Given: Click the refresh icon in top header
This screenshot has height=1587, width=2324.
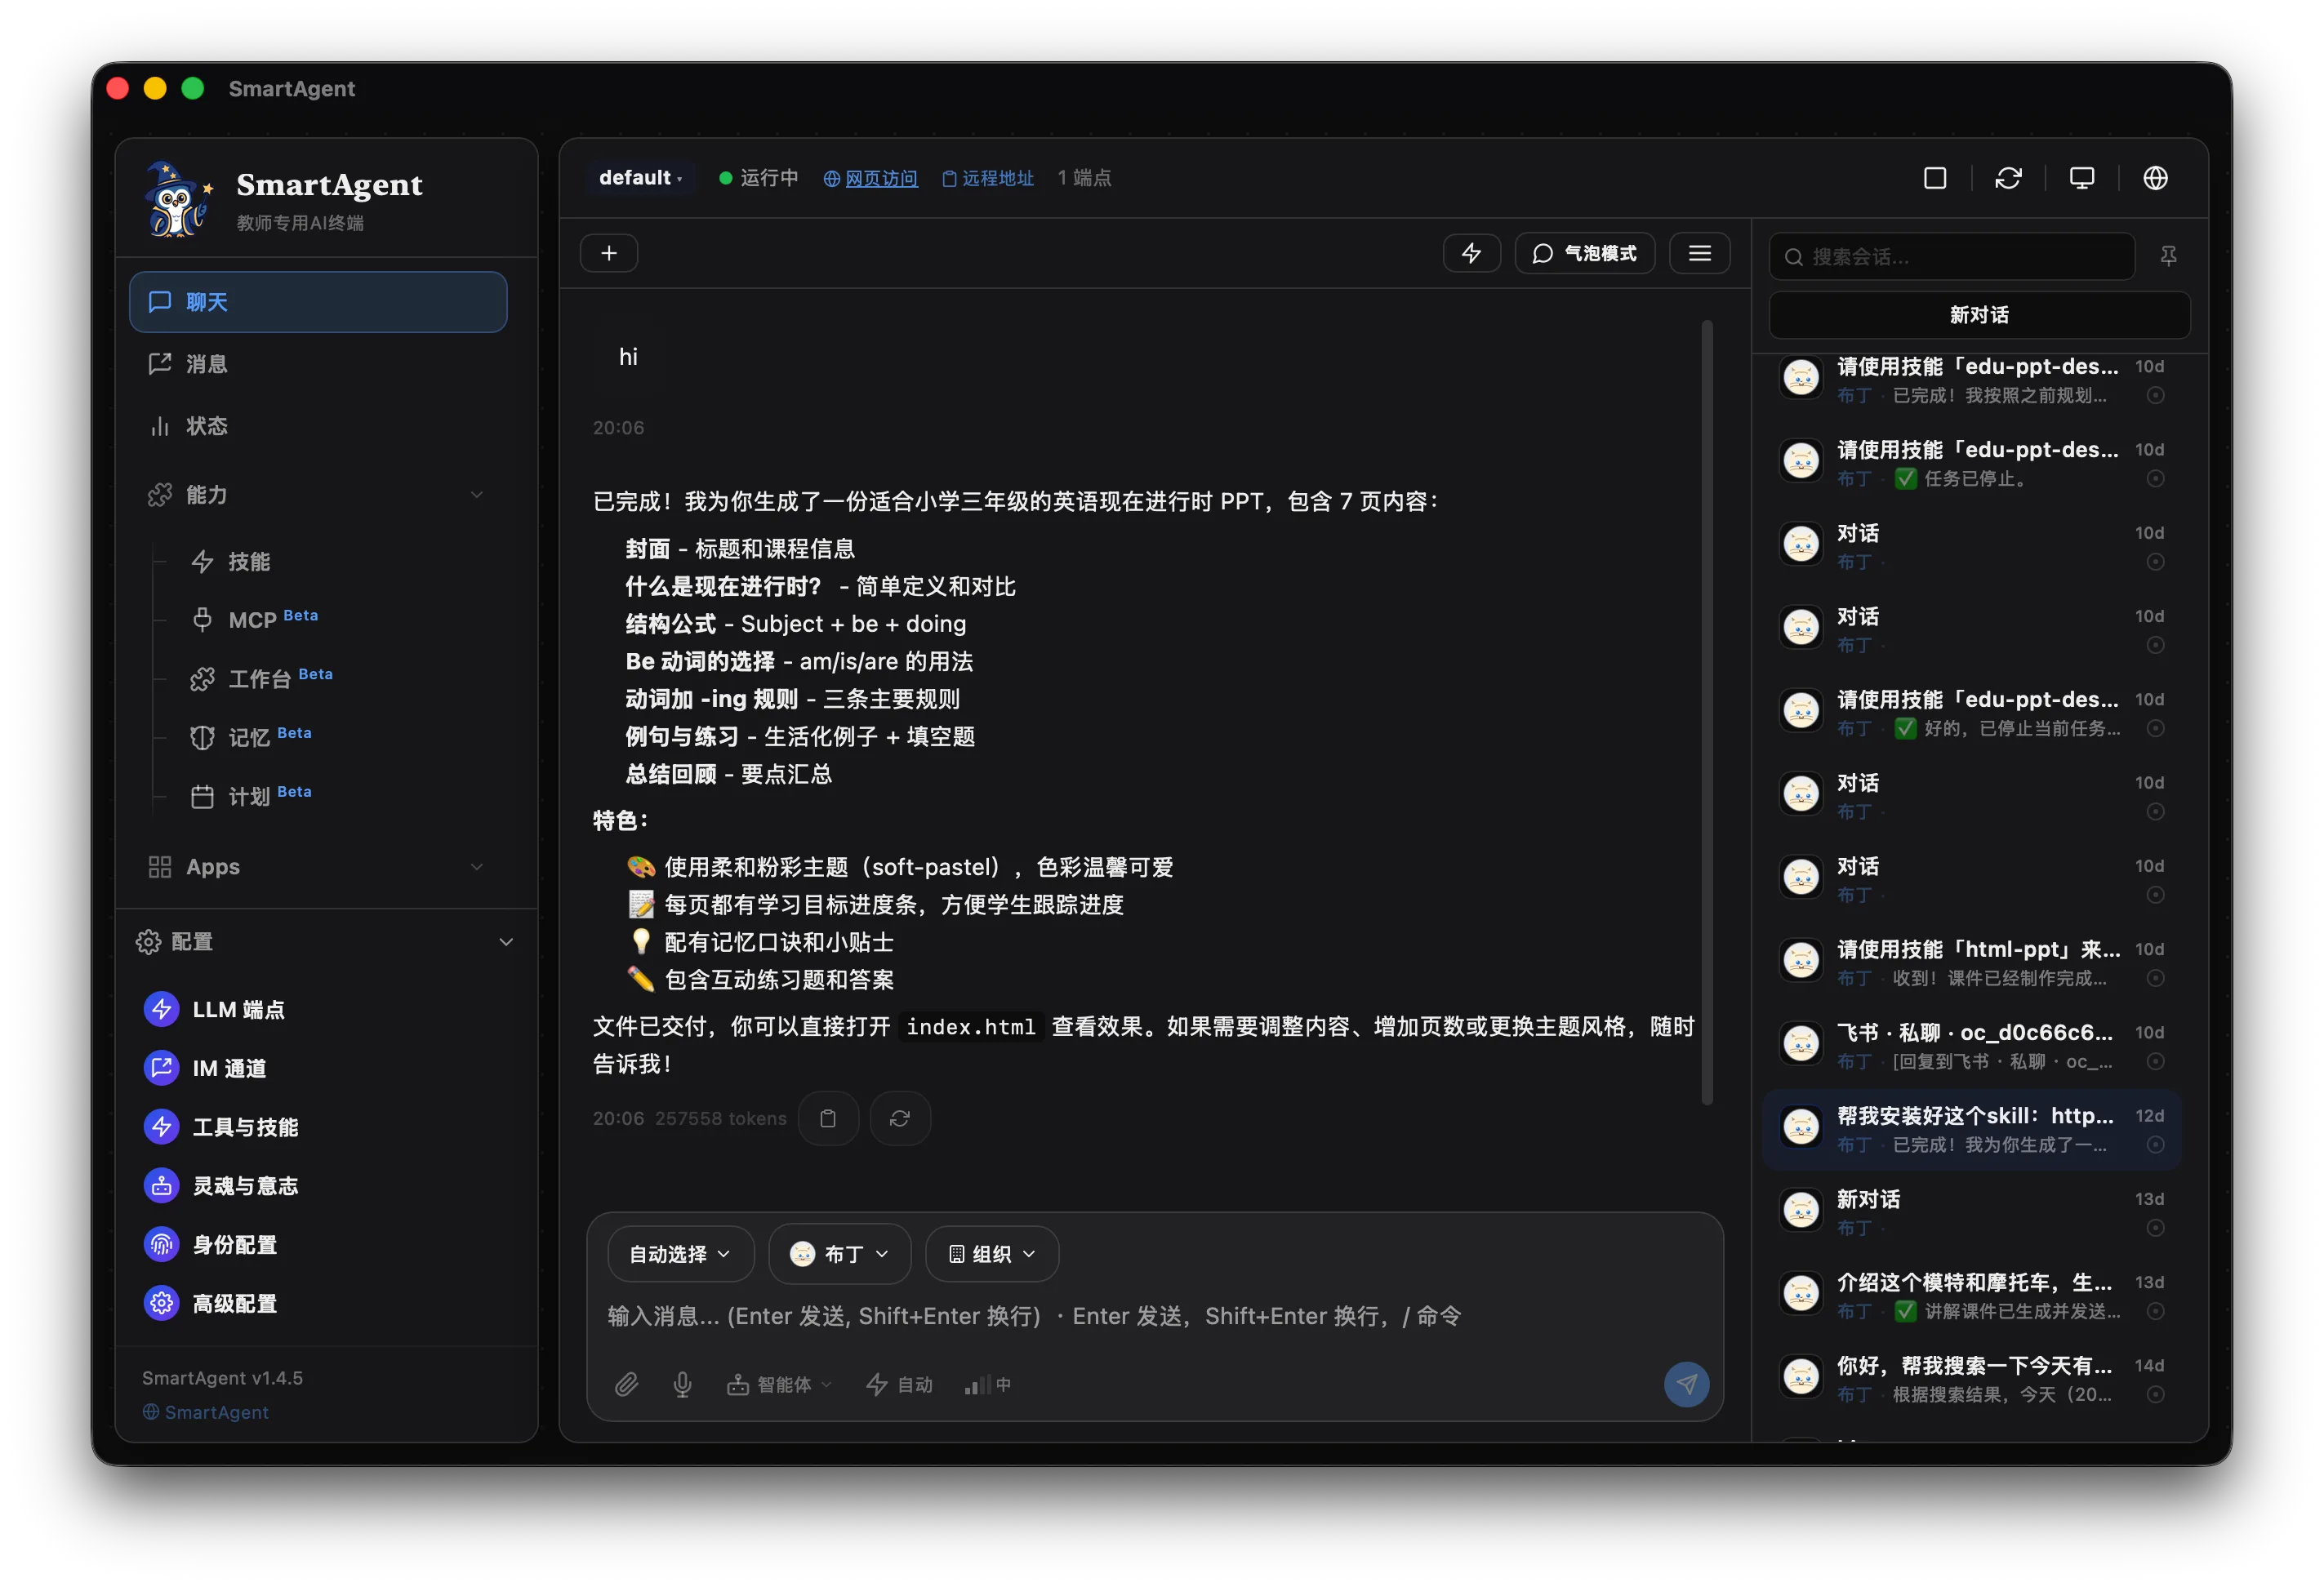Looking at the screenshot, I should pyautogui.click(x=2008, y=178).
